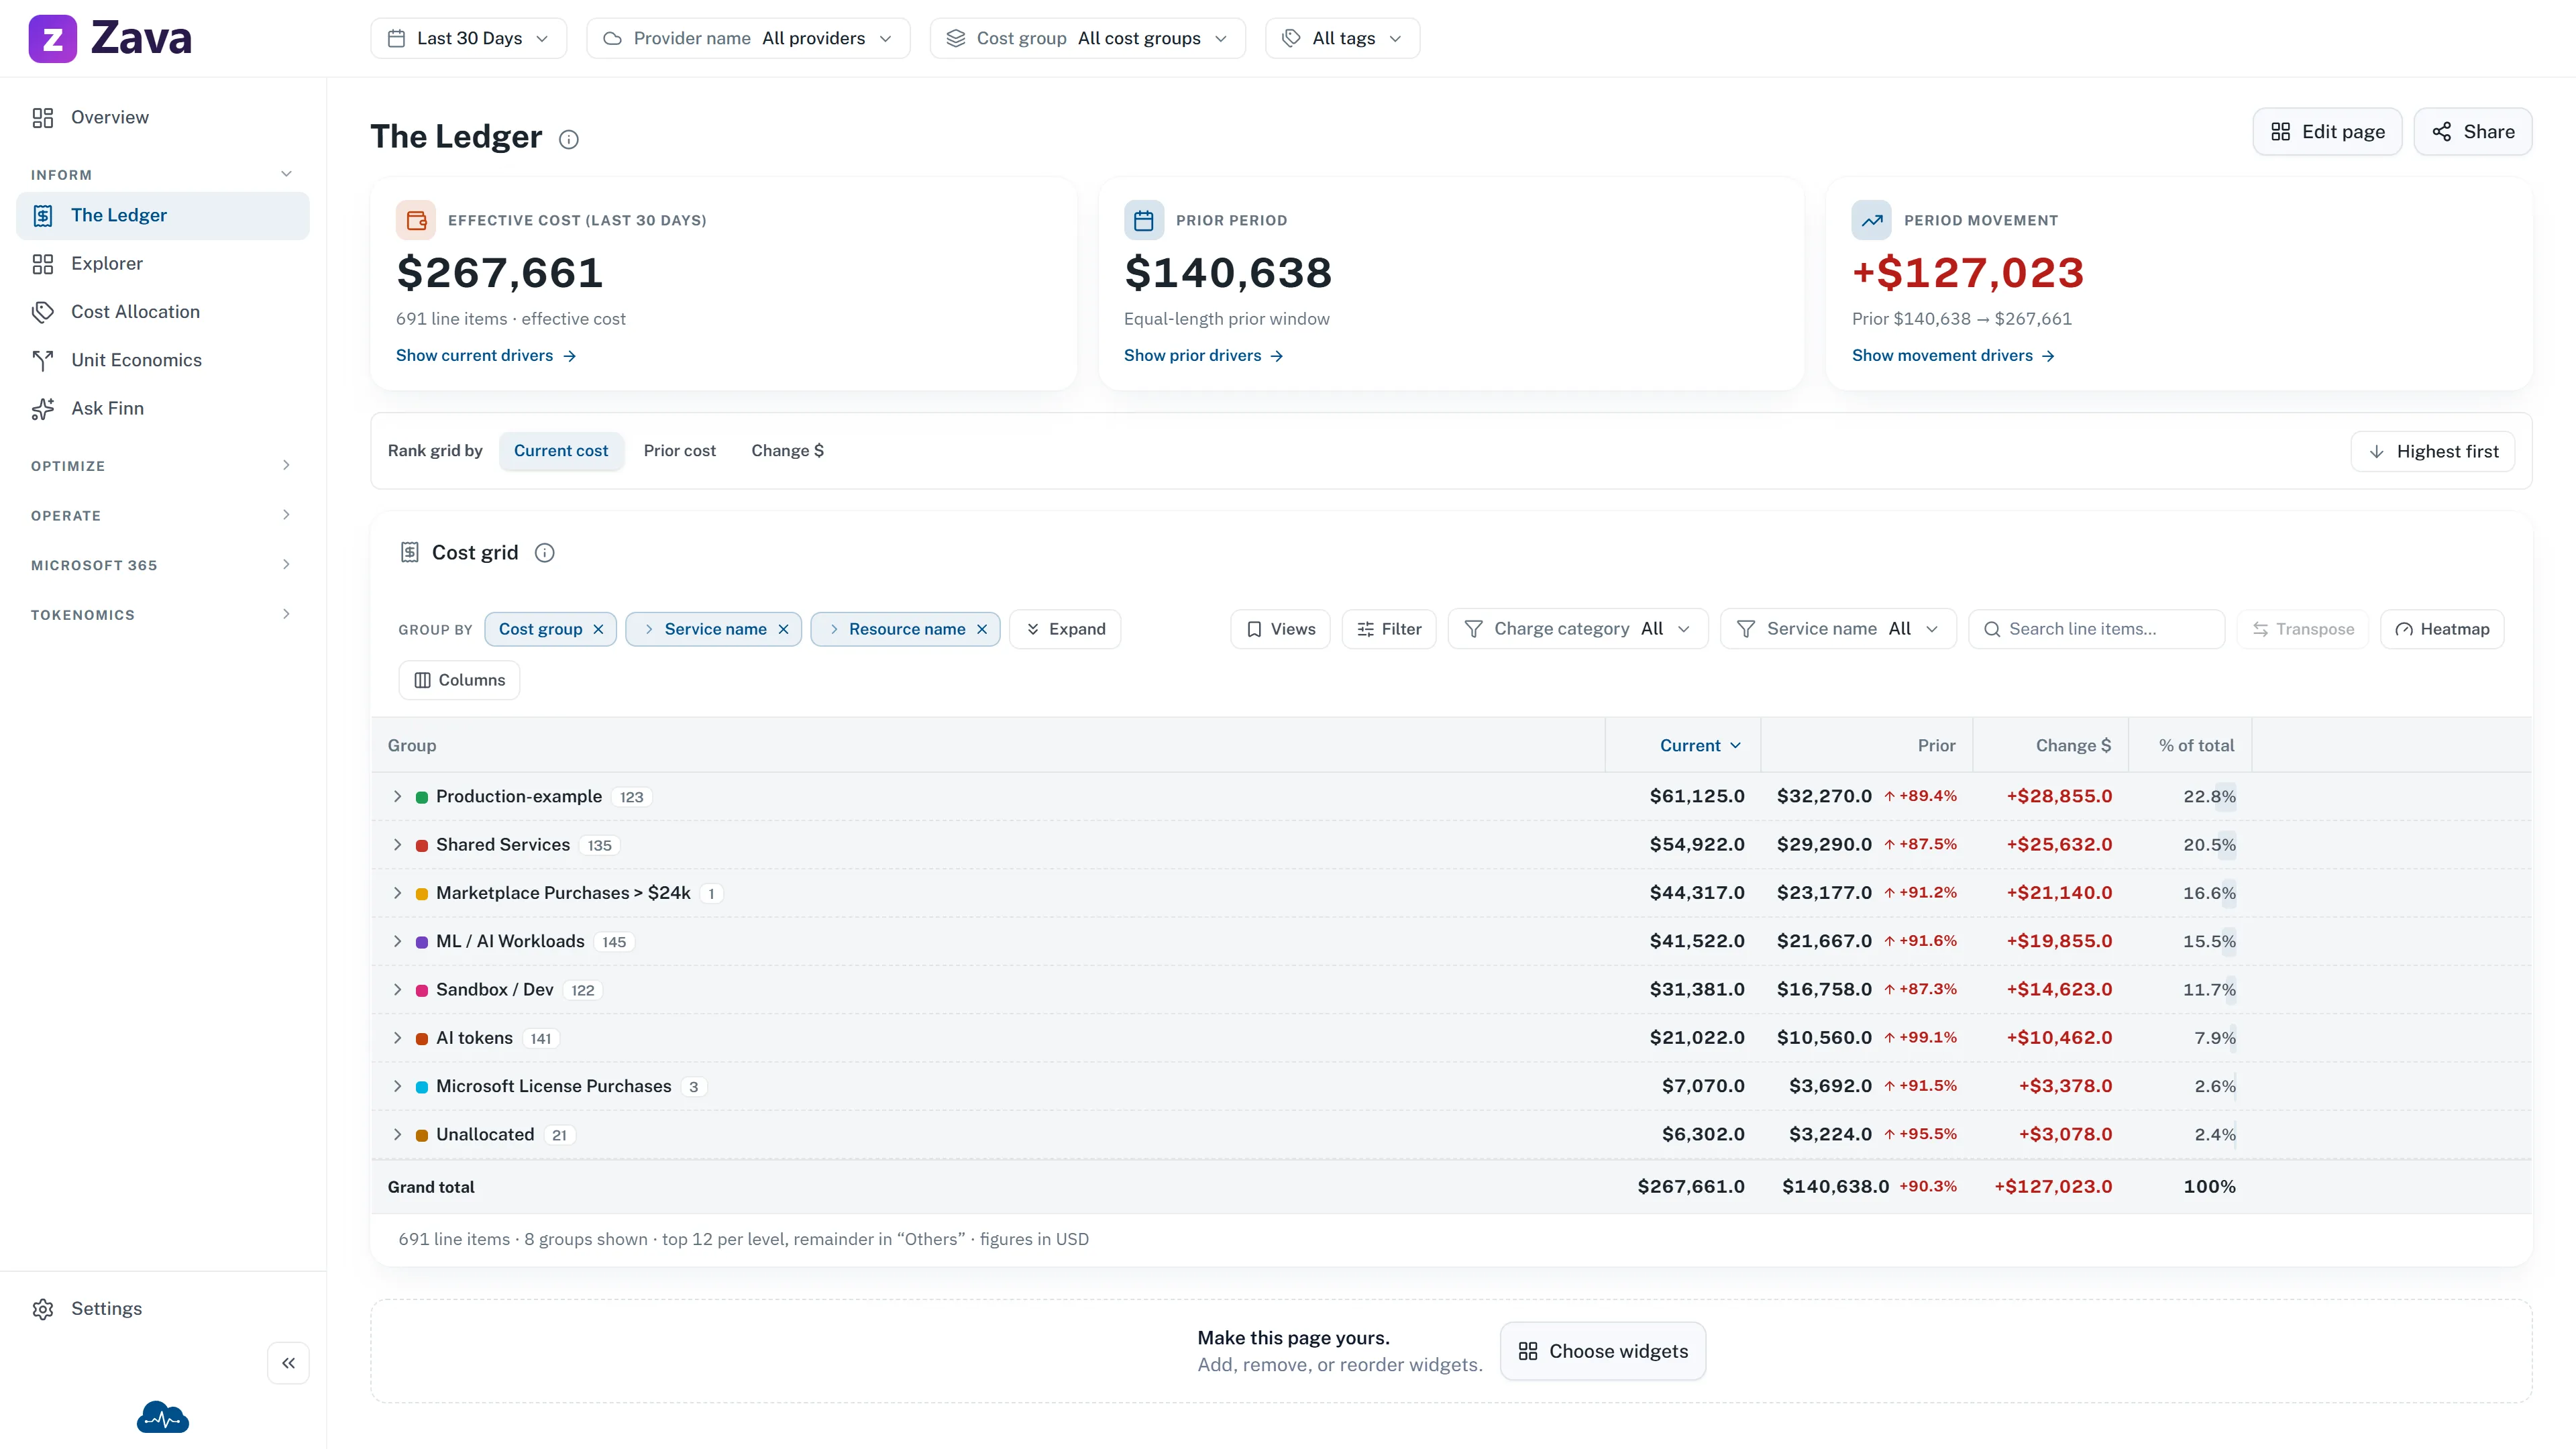Rank grid by Prior cost
This screenshot has height=1449, width=2576.
coord(679,451)
